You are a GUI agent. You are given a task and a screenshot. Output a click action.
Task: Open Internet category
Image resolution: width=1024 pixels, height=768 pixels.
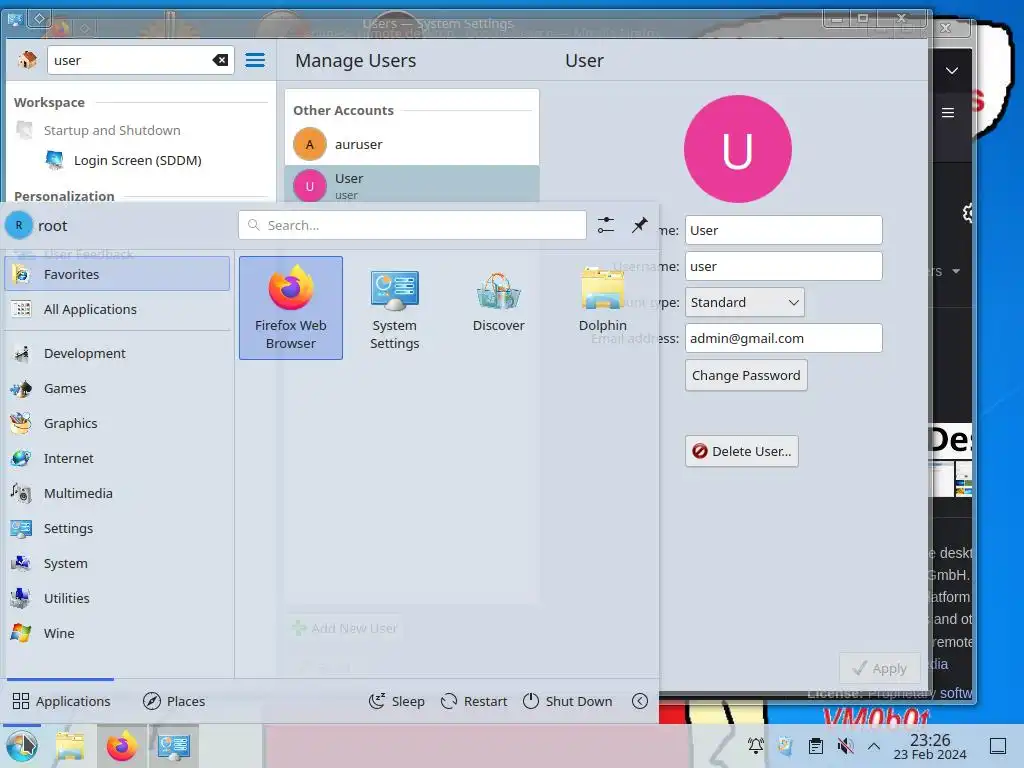[x=118, y=458]
